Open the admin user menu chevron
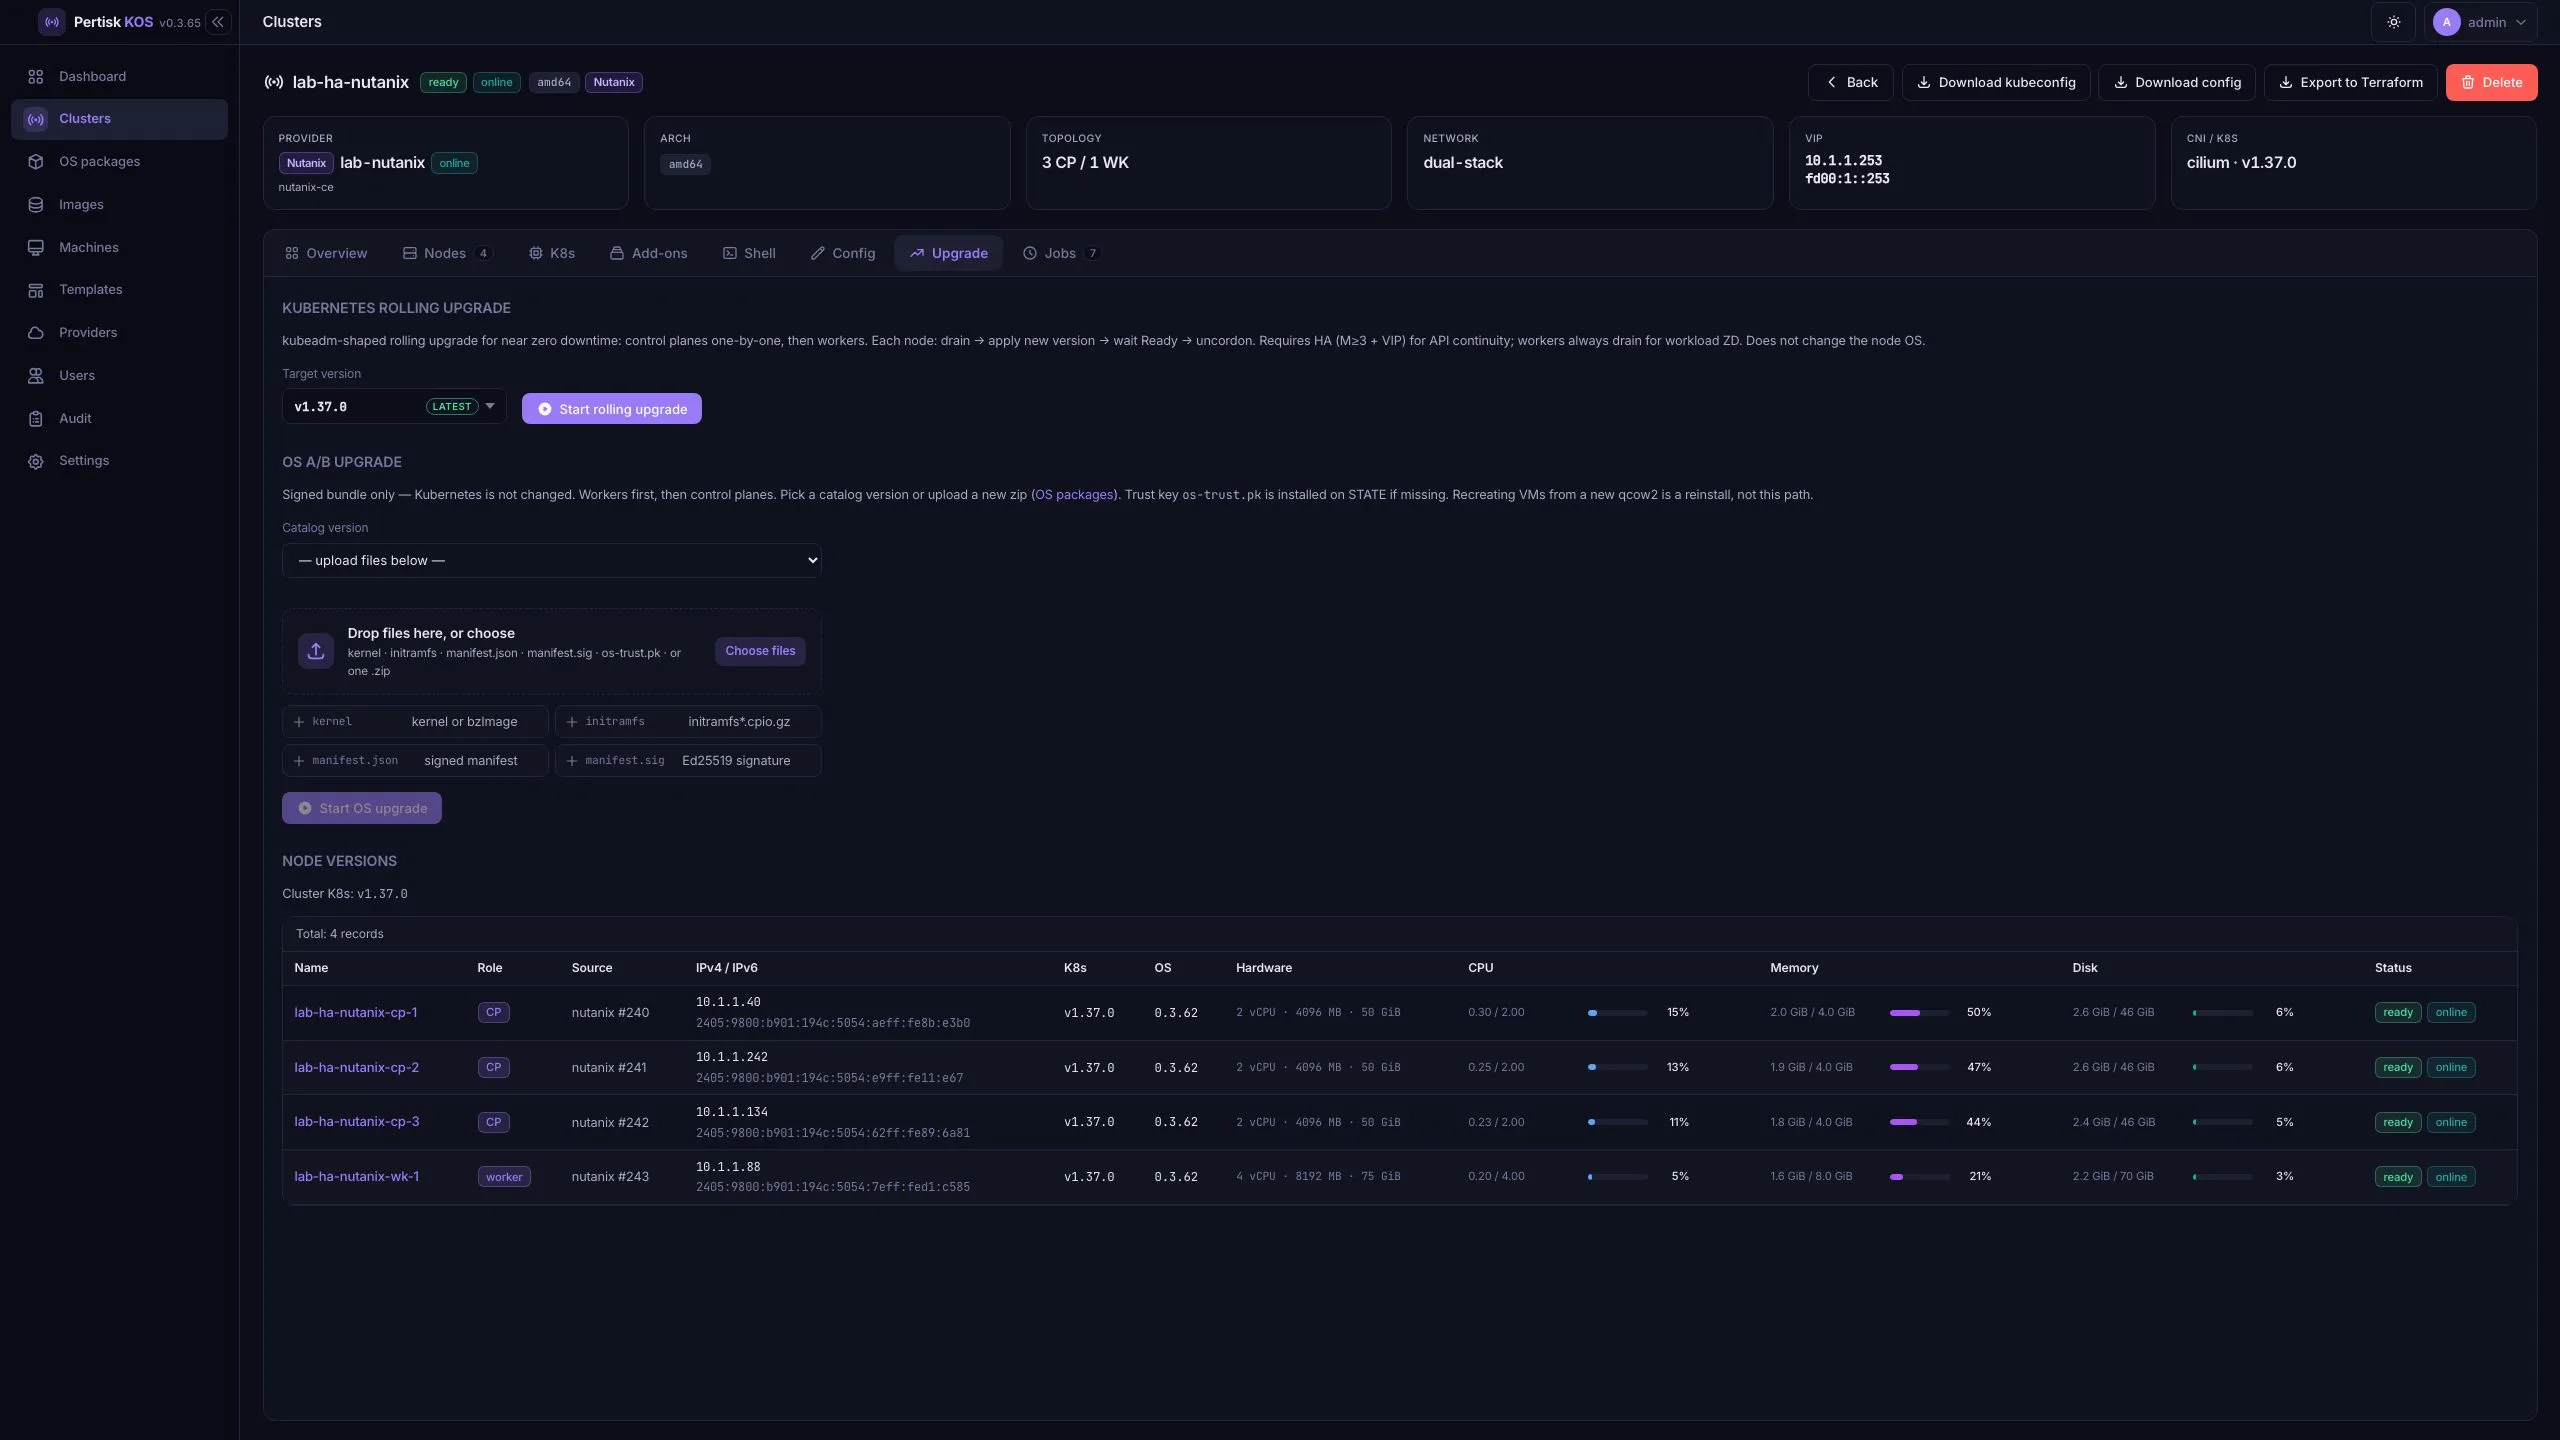2560x1440 pixels. coord(2521,22)
